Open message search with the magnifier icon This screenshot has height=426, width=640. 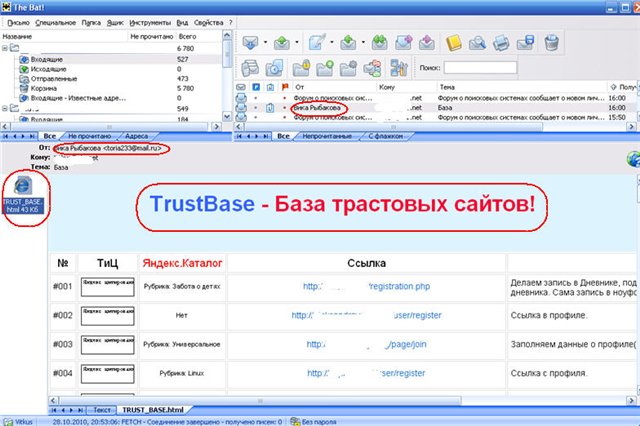tap(477, 42)
